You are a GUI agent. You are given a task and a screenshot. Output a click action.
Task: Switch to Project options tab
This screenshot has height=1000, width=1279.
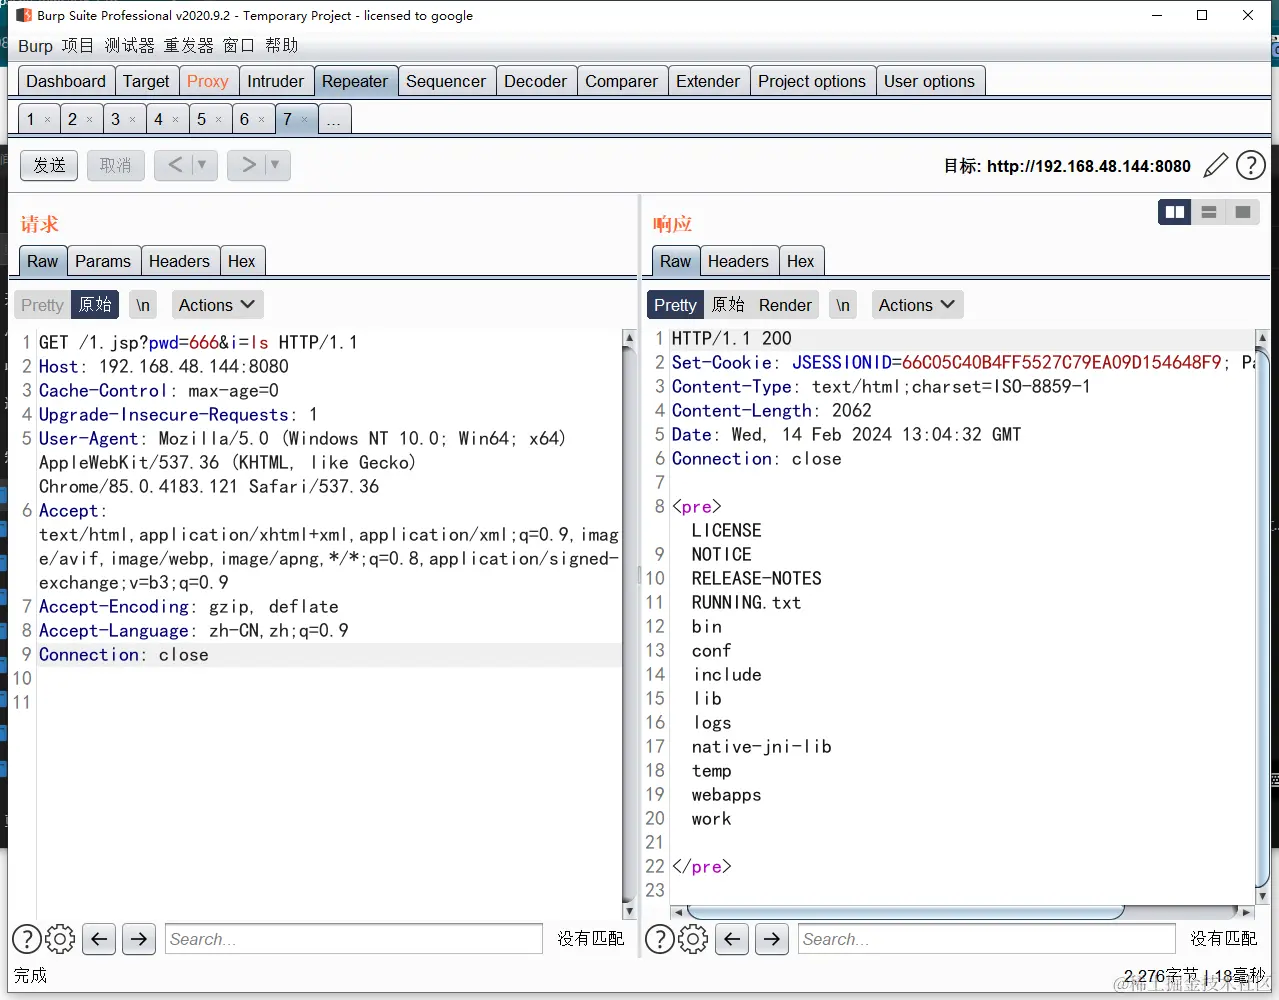[812, 81]
